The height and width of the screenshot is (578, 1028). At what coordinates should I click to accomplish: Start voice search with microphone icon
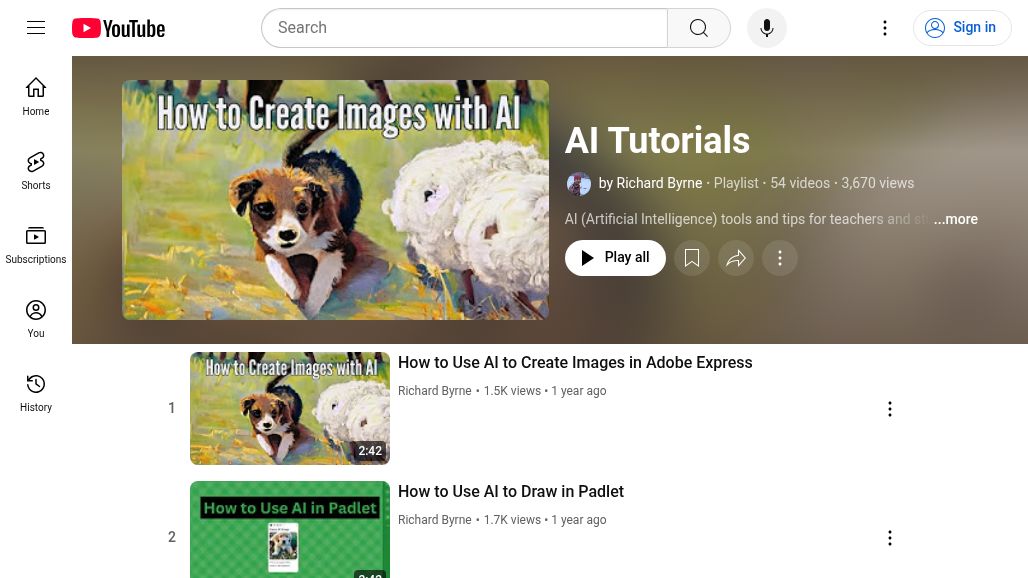tap(766, 28)
